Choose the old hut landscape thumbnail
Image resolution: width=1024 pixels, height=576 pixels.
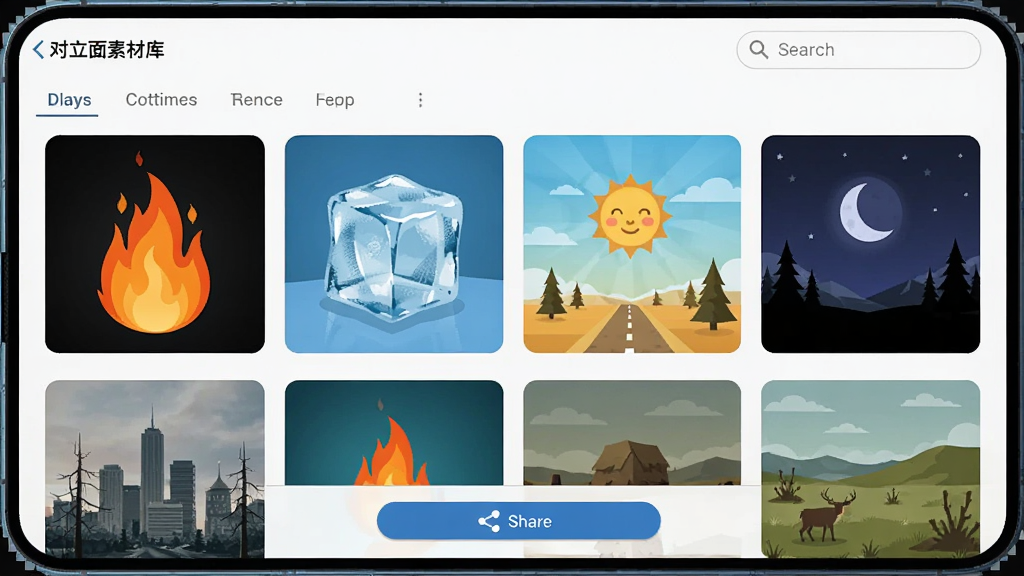(632, 433)
